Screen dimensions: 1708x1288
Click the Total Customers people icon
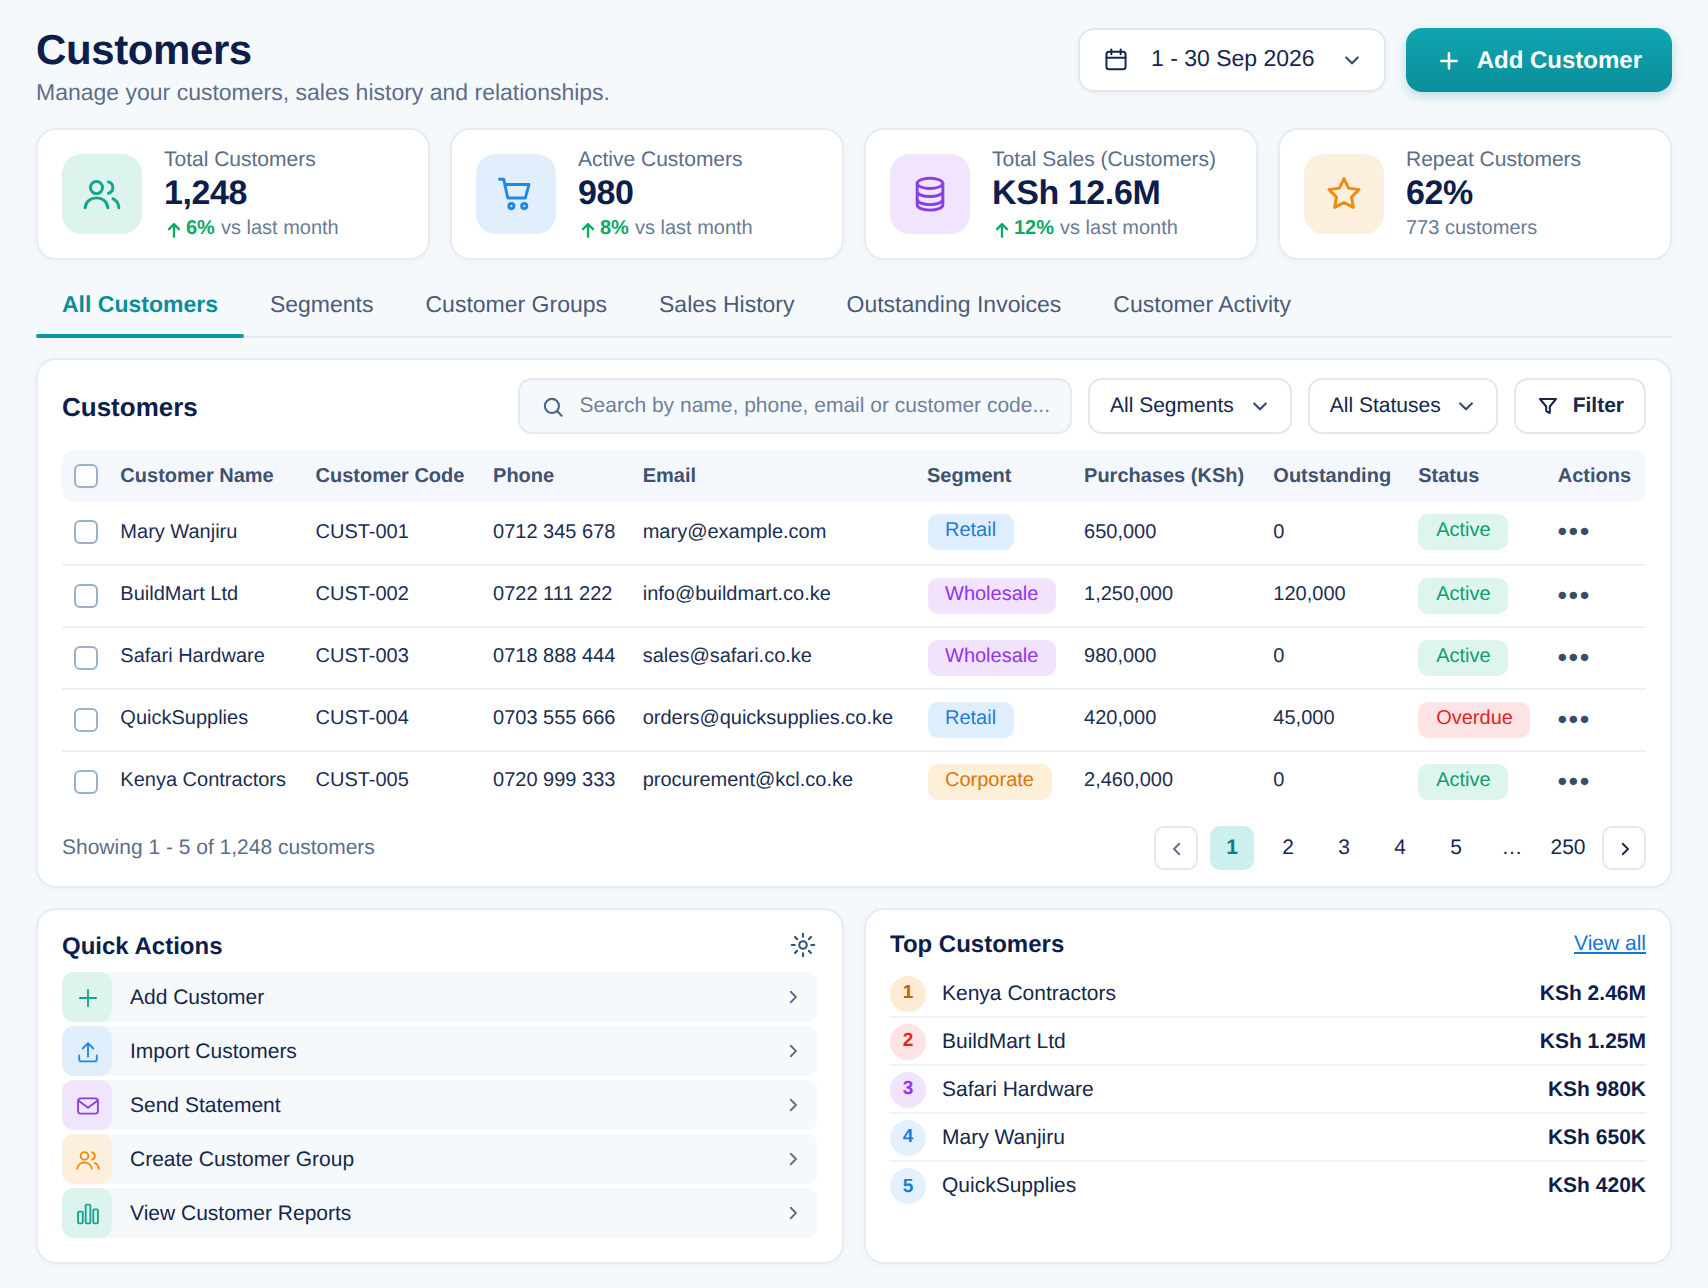click(x=102, y=194)
